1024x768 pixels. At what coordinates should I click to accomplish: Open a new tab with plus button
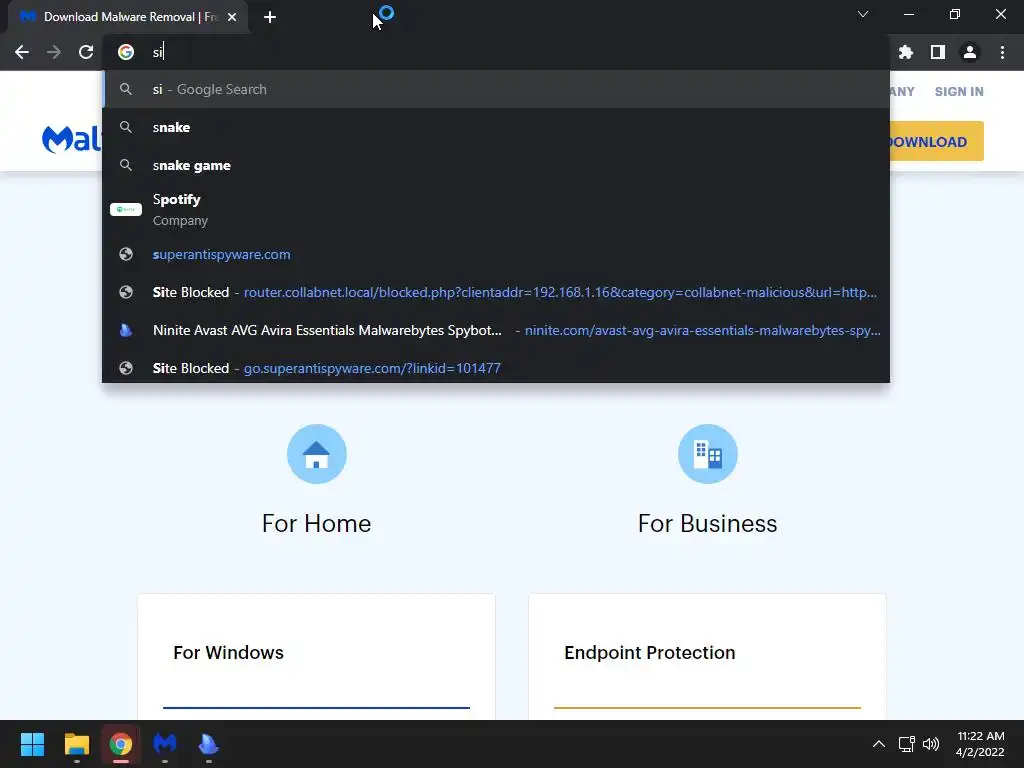(270, 17)
